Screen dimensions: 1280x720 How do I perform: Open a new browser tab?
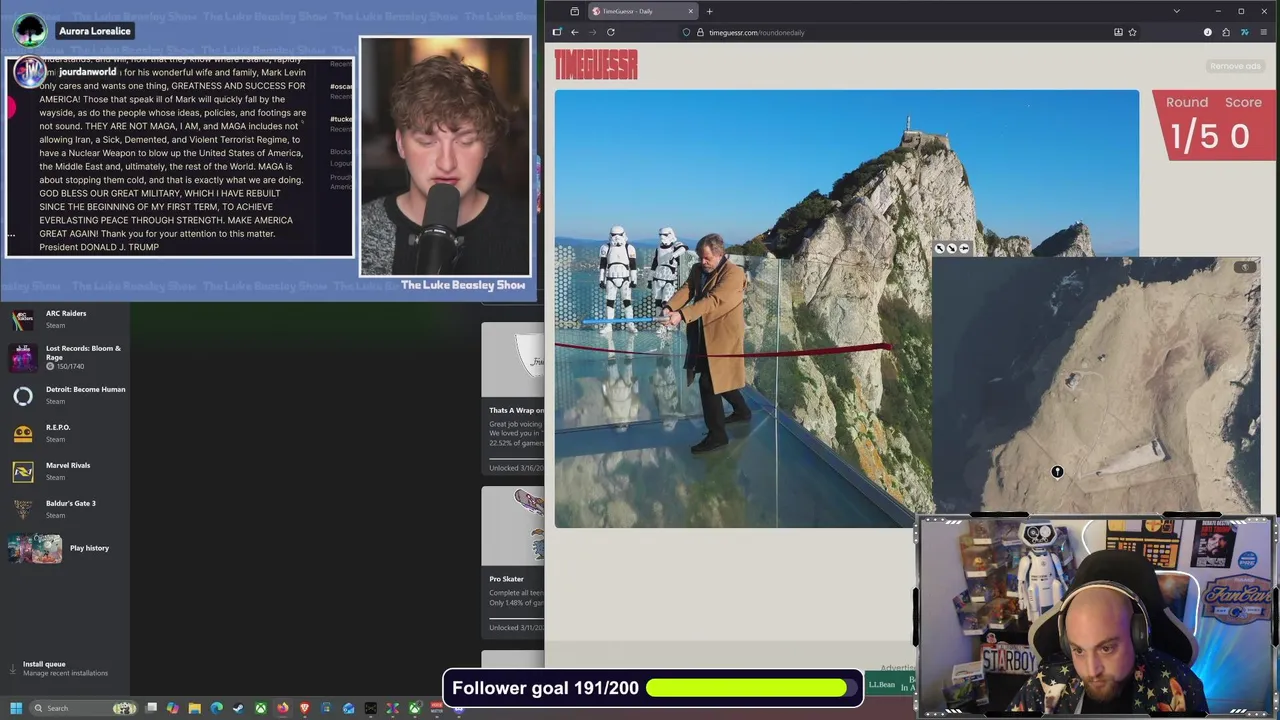(710, 11)
